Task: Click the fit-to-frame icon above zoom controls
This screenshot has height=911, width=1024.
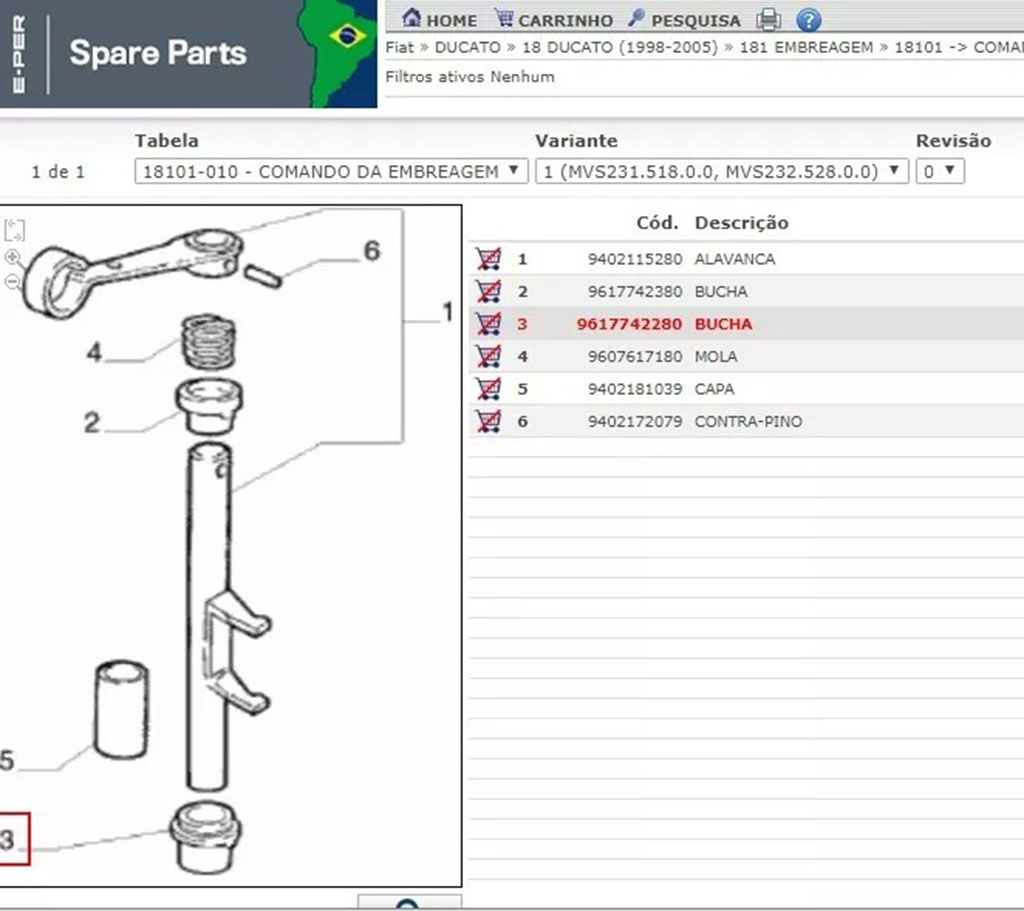Action: point(14,231)
